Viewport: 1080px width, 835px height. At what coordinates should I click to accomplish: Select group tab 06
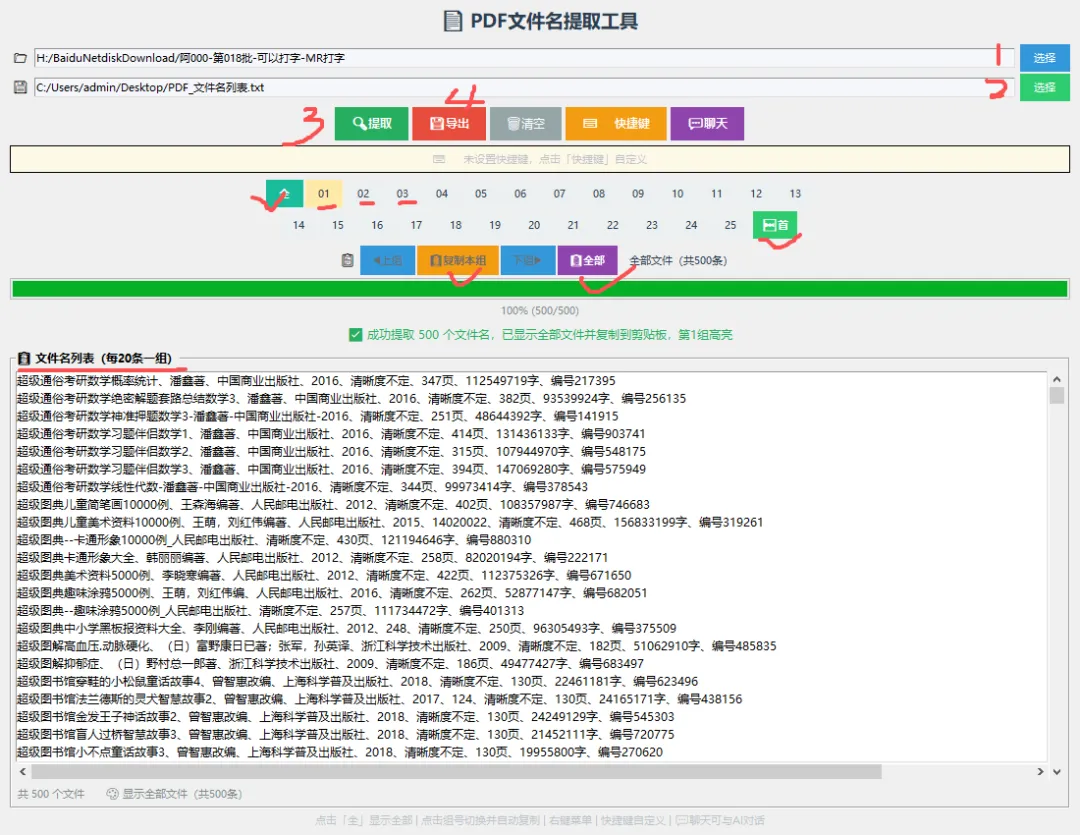(x=520, y=194)
